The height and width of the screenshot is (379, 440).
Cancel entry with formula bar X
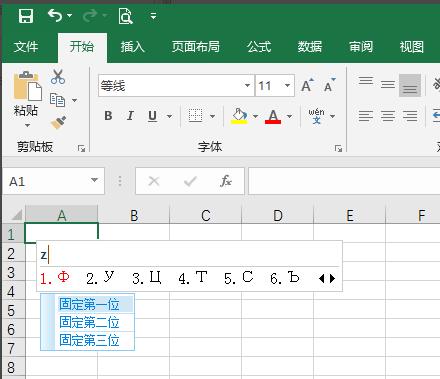point(153,181)
